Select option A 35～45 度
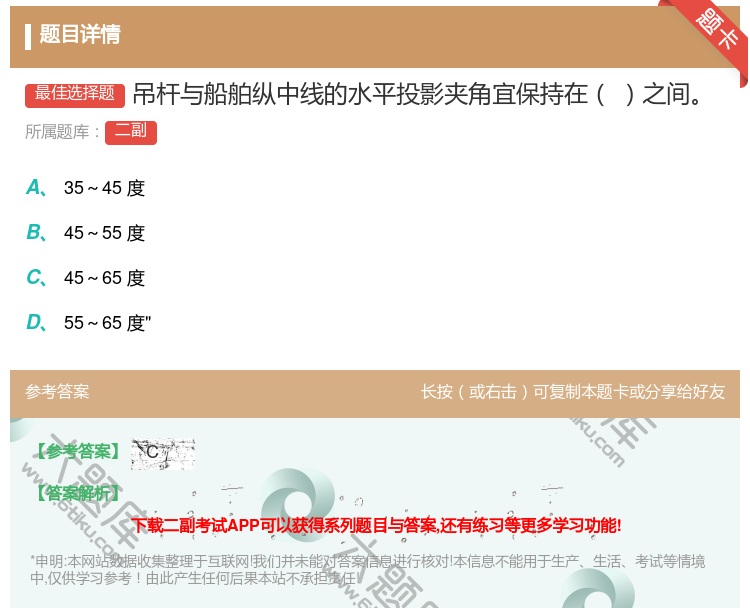Image resolution: width=750 pixels, height=608 pixels. [85, 188]
